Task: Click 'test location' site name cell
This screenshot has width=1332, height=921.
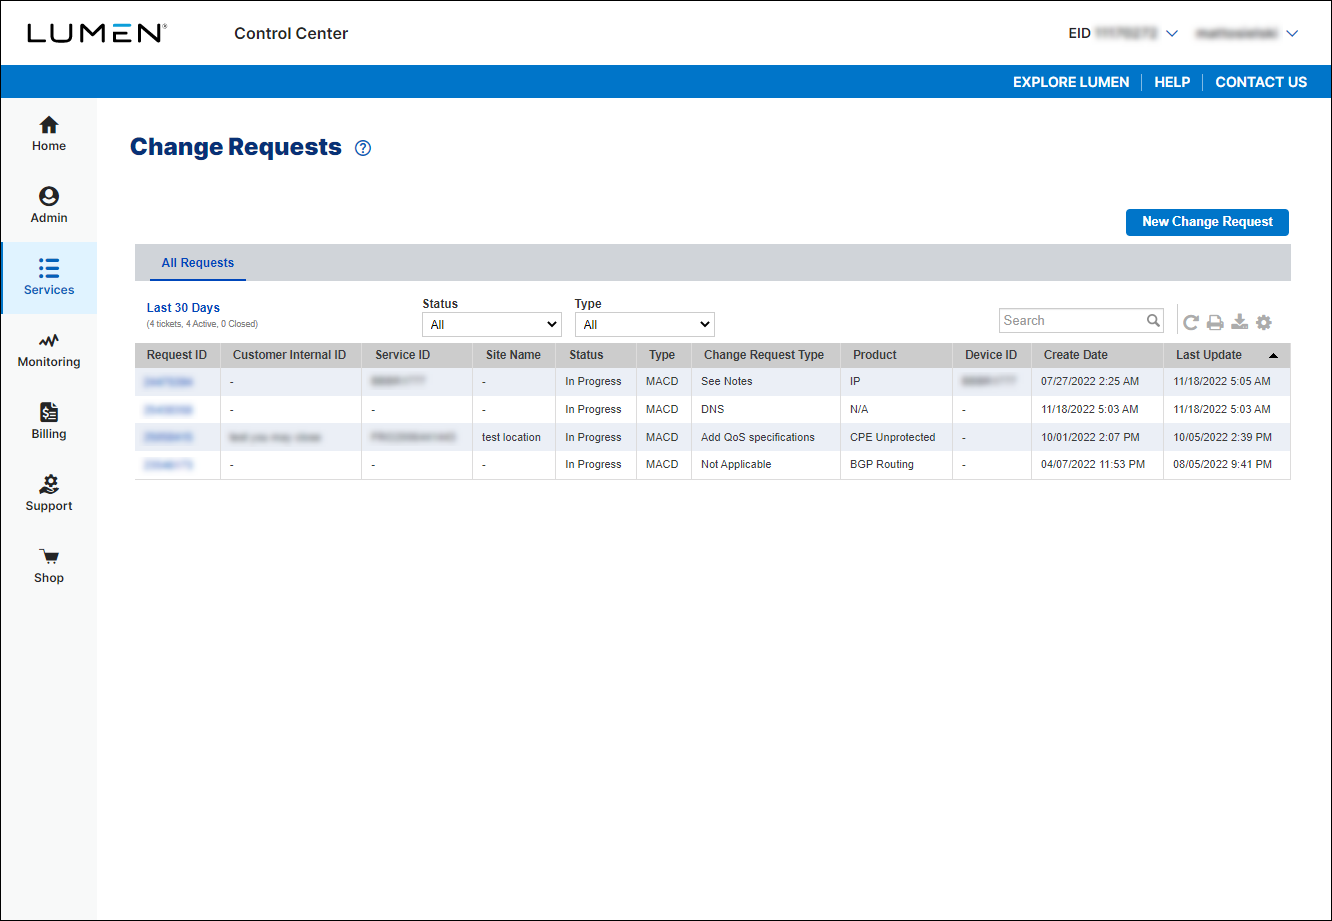Action: pos(511,438)
